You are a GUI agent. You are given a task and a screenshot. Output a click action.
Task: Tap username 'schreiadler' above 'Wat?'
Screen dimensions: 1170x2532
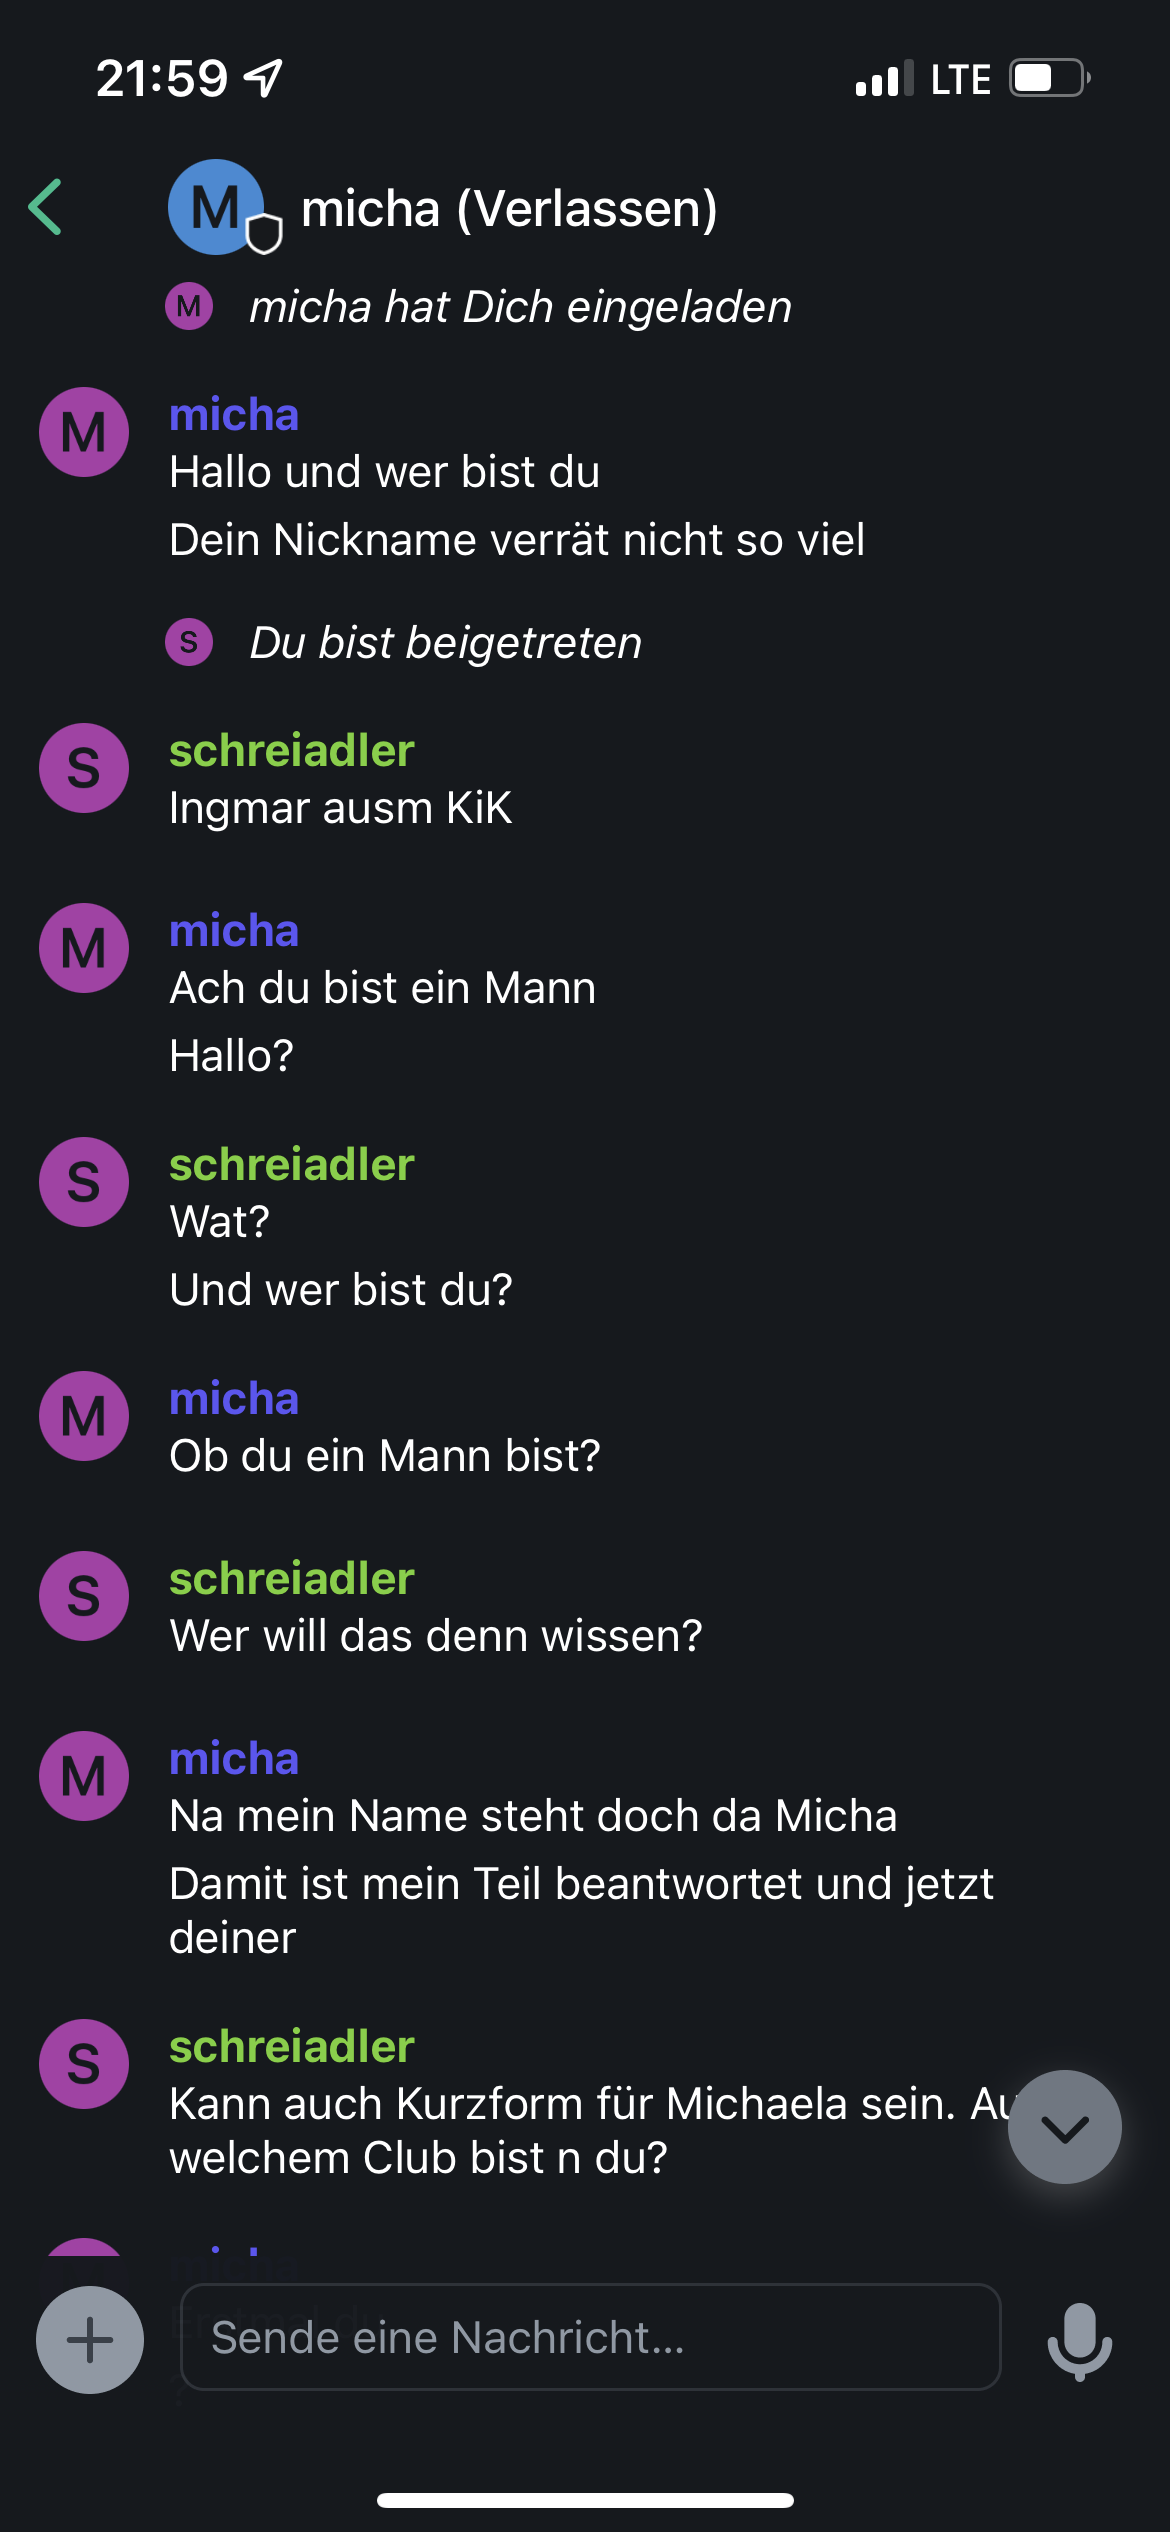[x=292, y=1165]
